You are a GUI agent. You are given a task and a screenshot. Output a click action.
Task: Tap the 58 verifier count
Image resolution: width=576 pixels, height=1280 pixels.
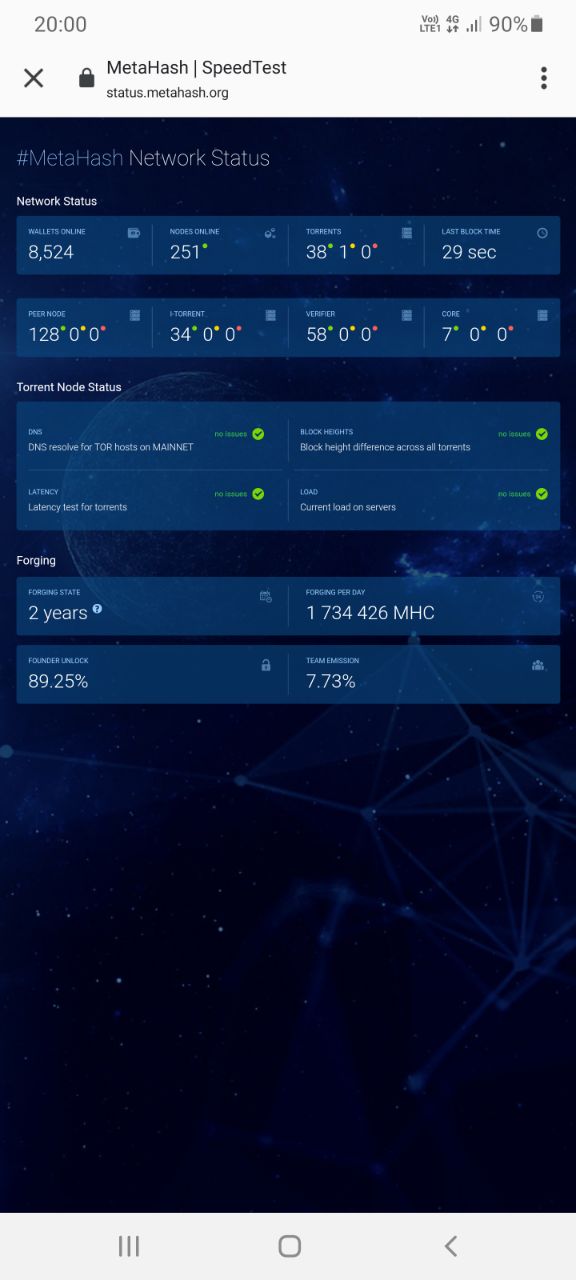[316, 334]
